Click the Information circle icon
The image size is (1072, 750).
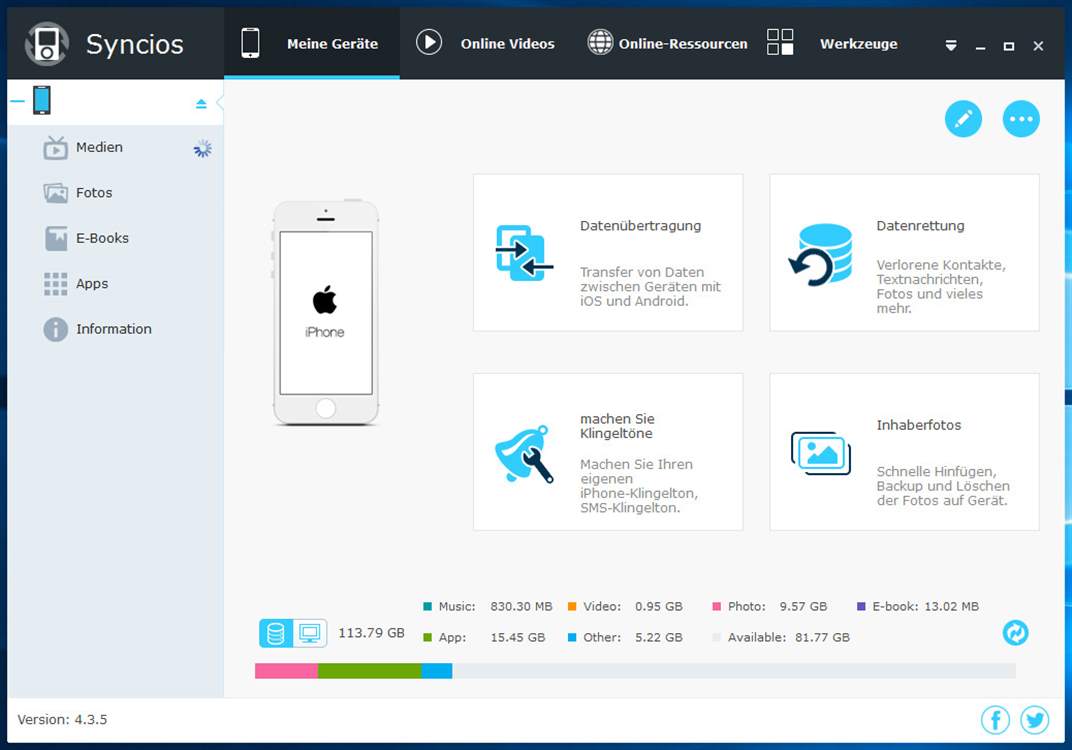coord(55,329)
